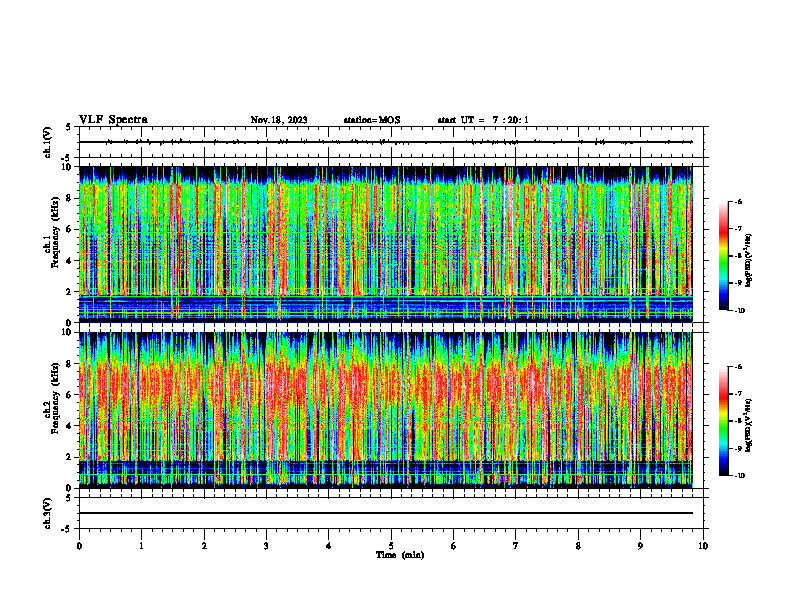Click the "station=MOS" header label

click(x=372, y=120)
